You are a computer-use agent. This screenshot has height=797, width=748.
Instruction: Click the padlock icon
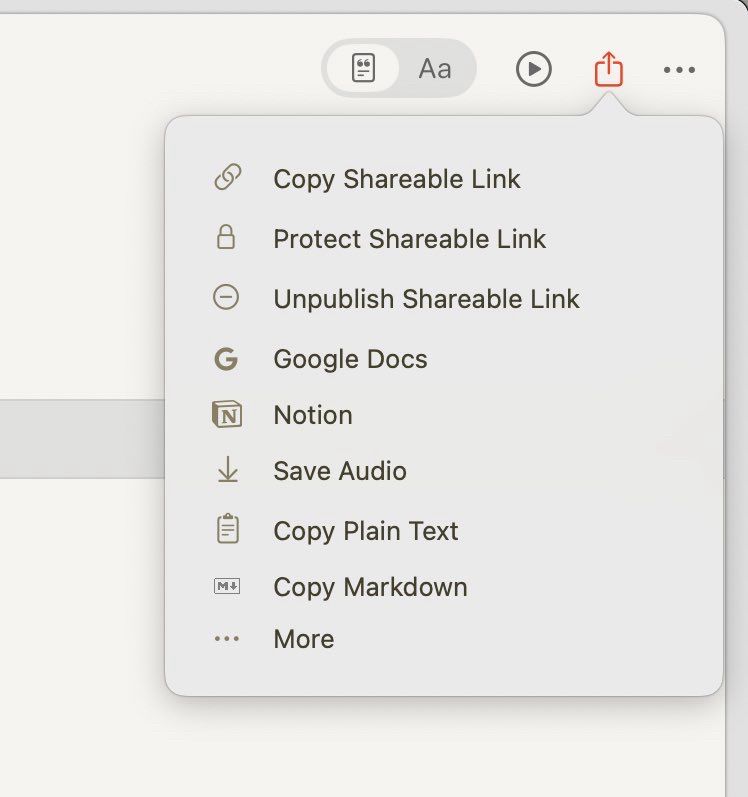[x=226, y=237]
